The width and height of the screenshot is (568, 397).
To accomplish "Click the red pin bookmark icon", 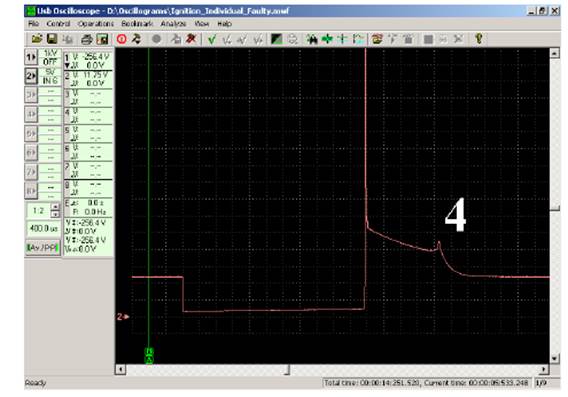I will [191, 39].
